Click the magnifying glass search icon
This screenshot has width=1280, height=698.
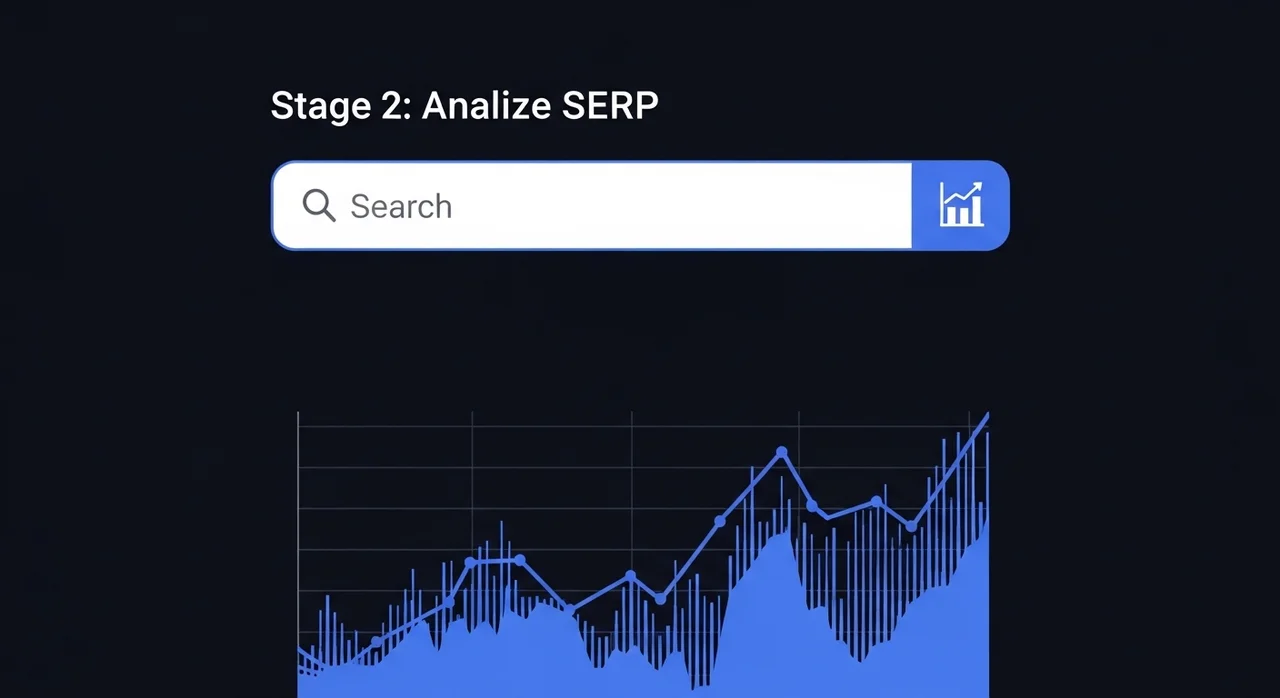click(x=318, y=206)
